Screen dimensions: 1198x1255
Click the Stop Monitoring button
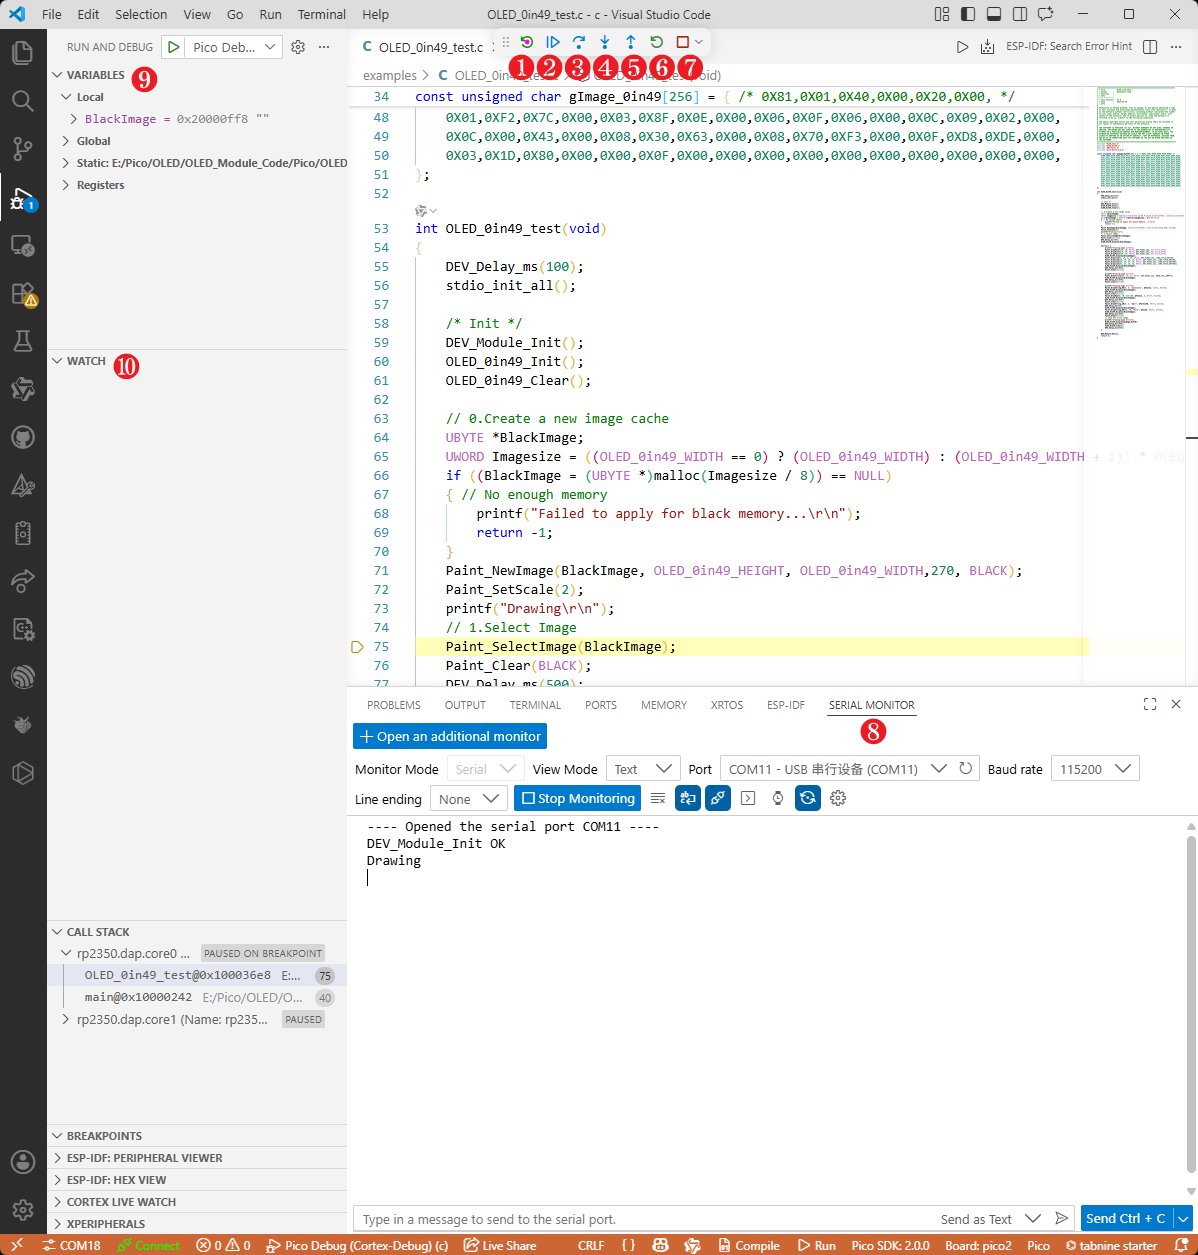tap(577, 798)
